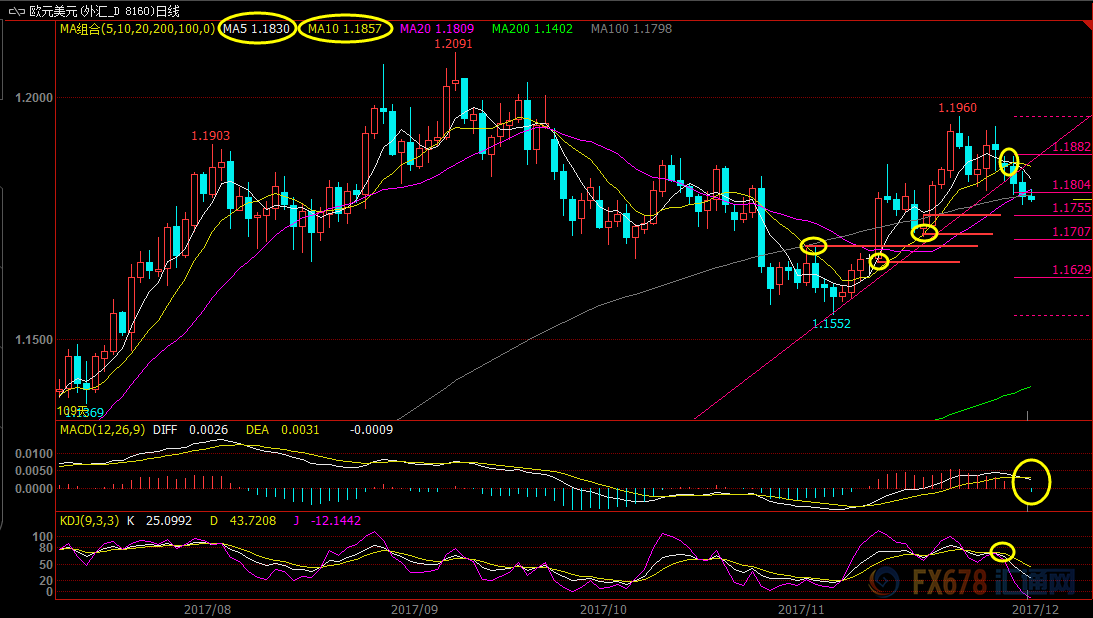This screenshot has width=1093, height=618.
Task: Click the DIFF 0.0026 value
Action: [190, 430]
